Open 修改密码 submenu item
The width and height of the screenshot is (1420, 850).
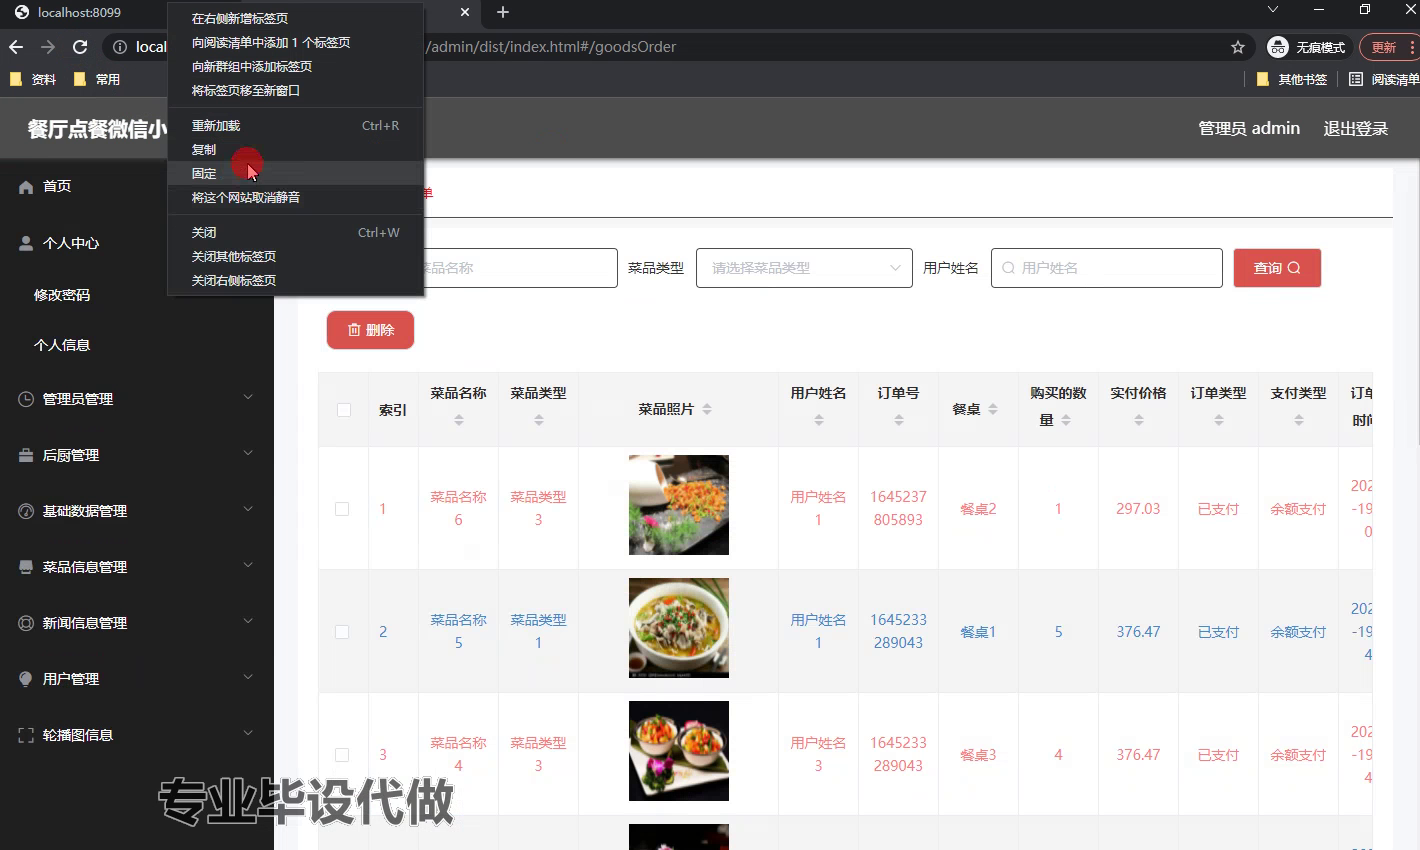pyautogui.click(x=62, y=295)
